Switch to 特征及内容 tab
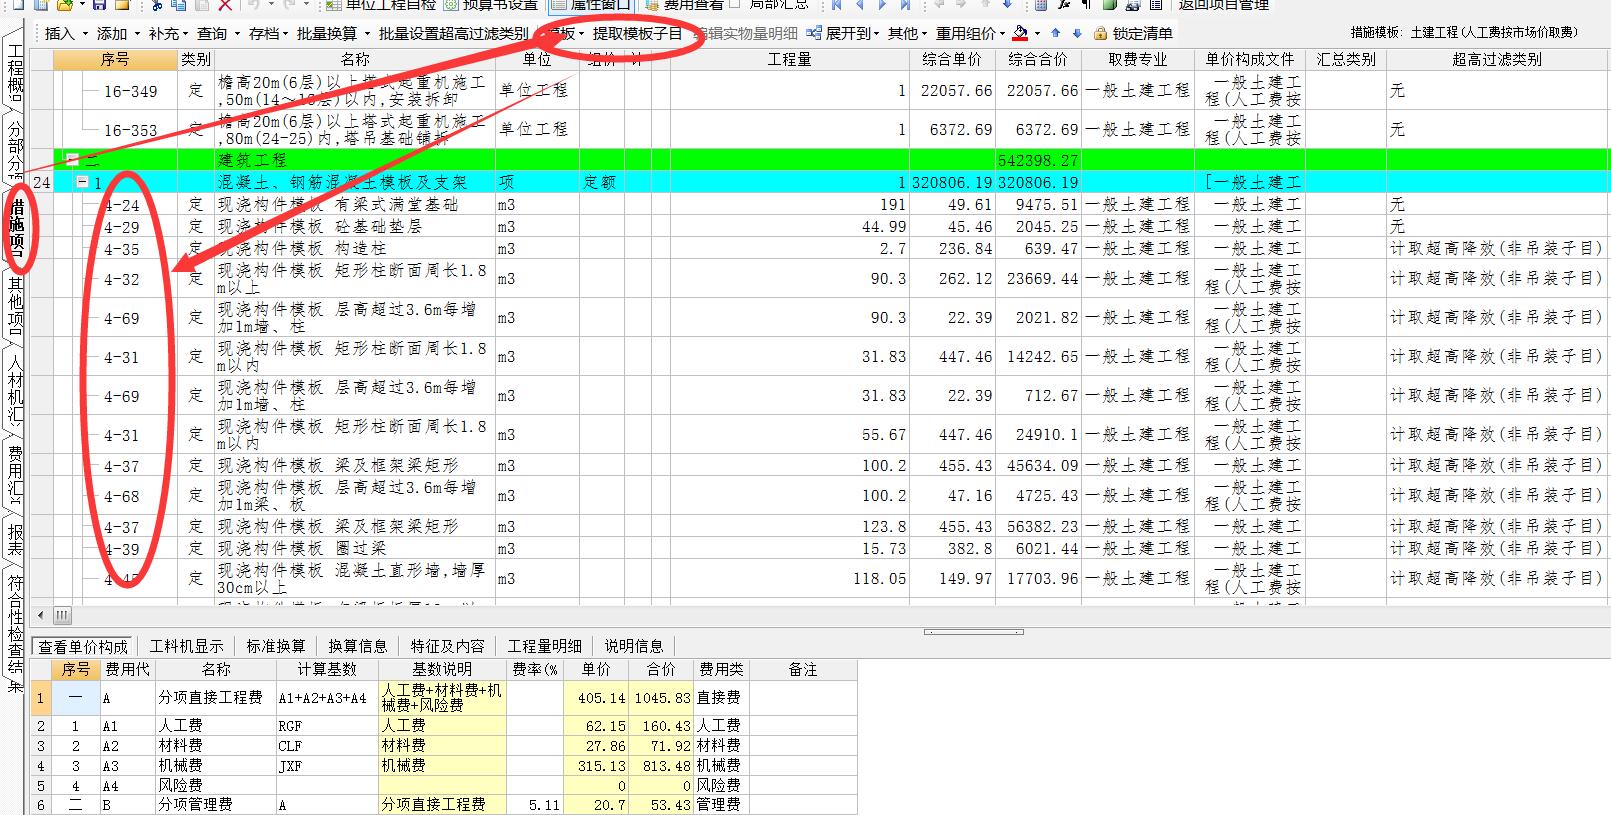1611x815 pixels. [x=447, y=646]
